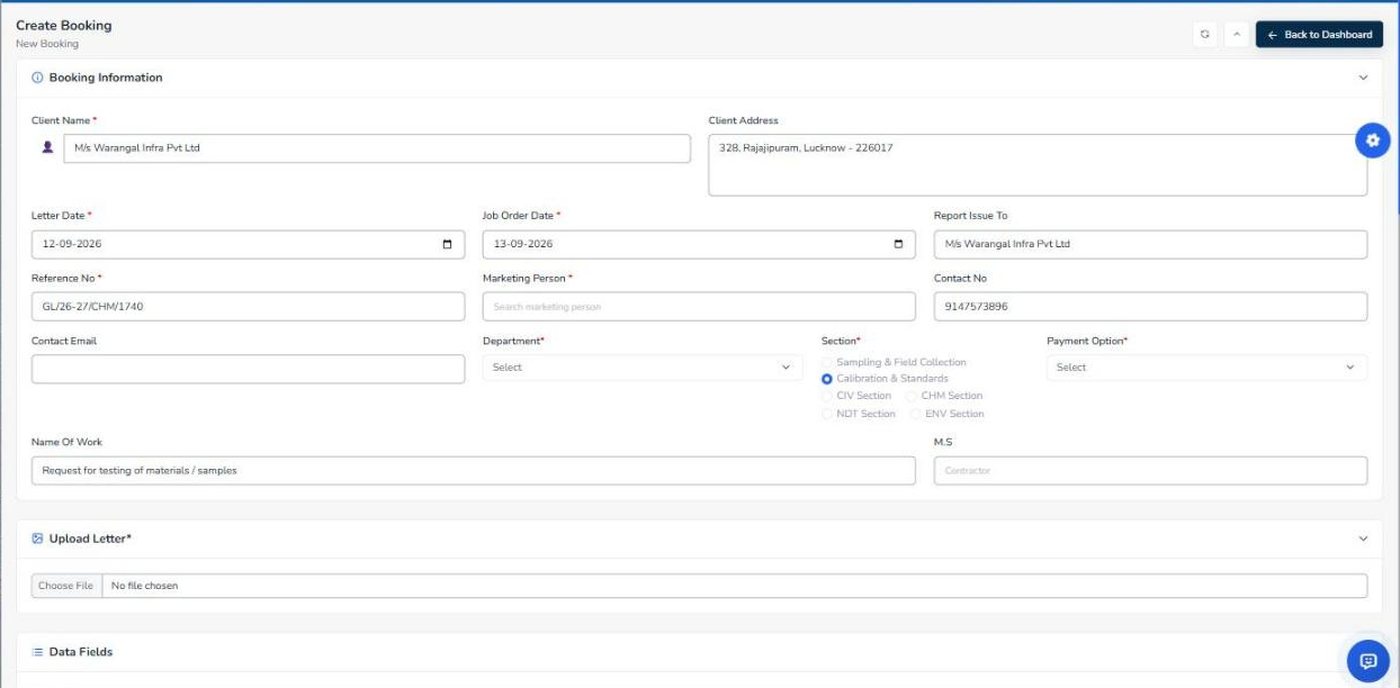Click the Data Fields section header
The image size is (1400, 688).
tap(699, 652)
